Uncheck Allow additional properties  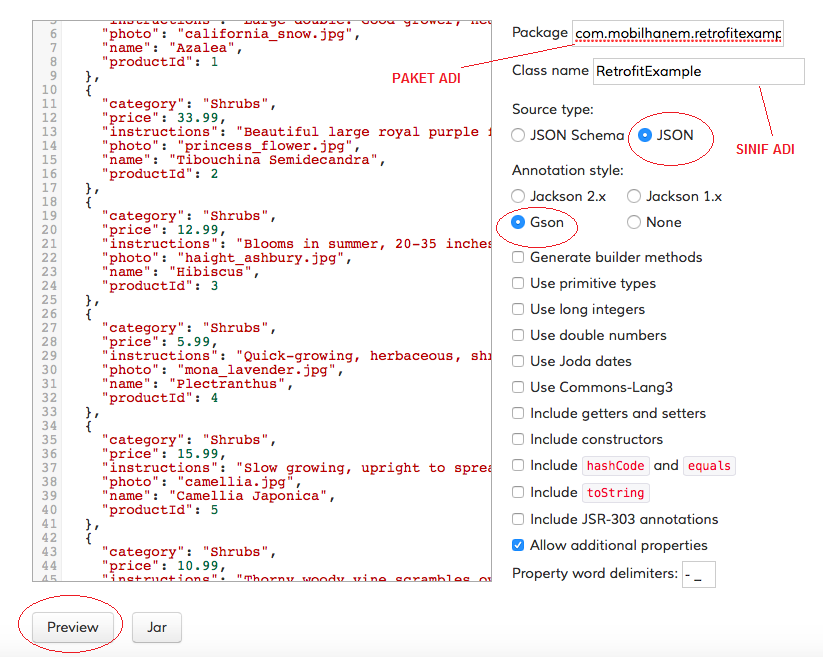[518, 545]
